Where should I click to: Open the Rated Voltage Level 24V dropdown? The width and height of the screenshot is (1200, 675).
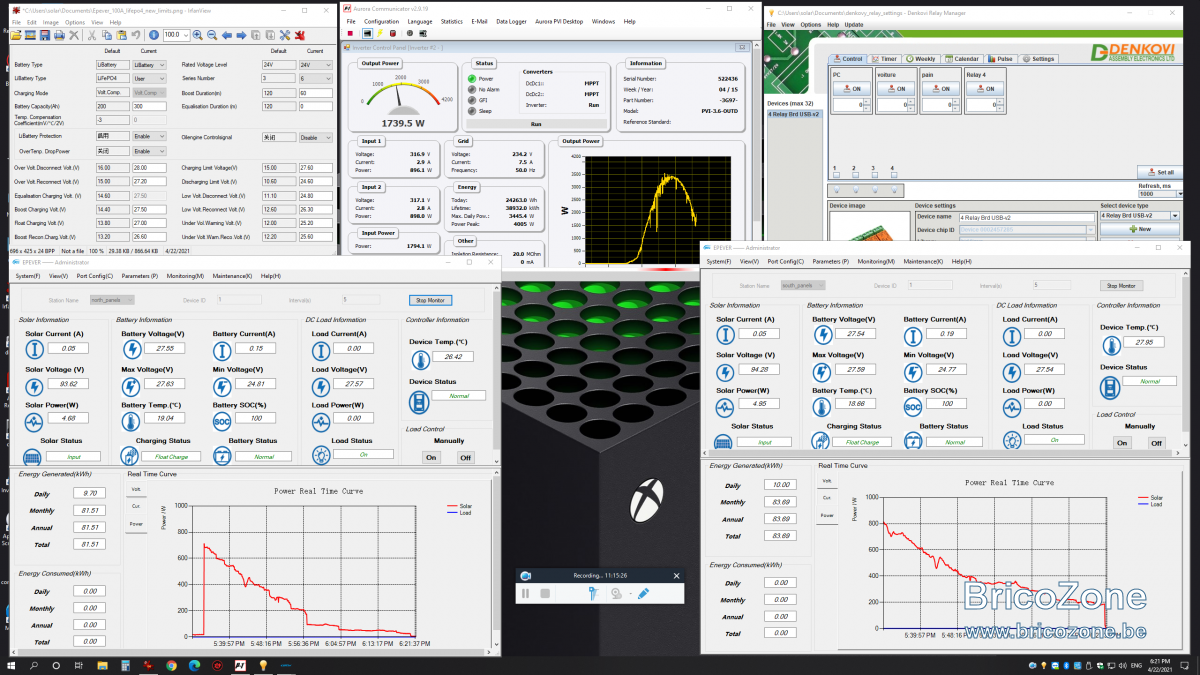click(x=315, y=64)
